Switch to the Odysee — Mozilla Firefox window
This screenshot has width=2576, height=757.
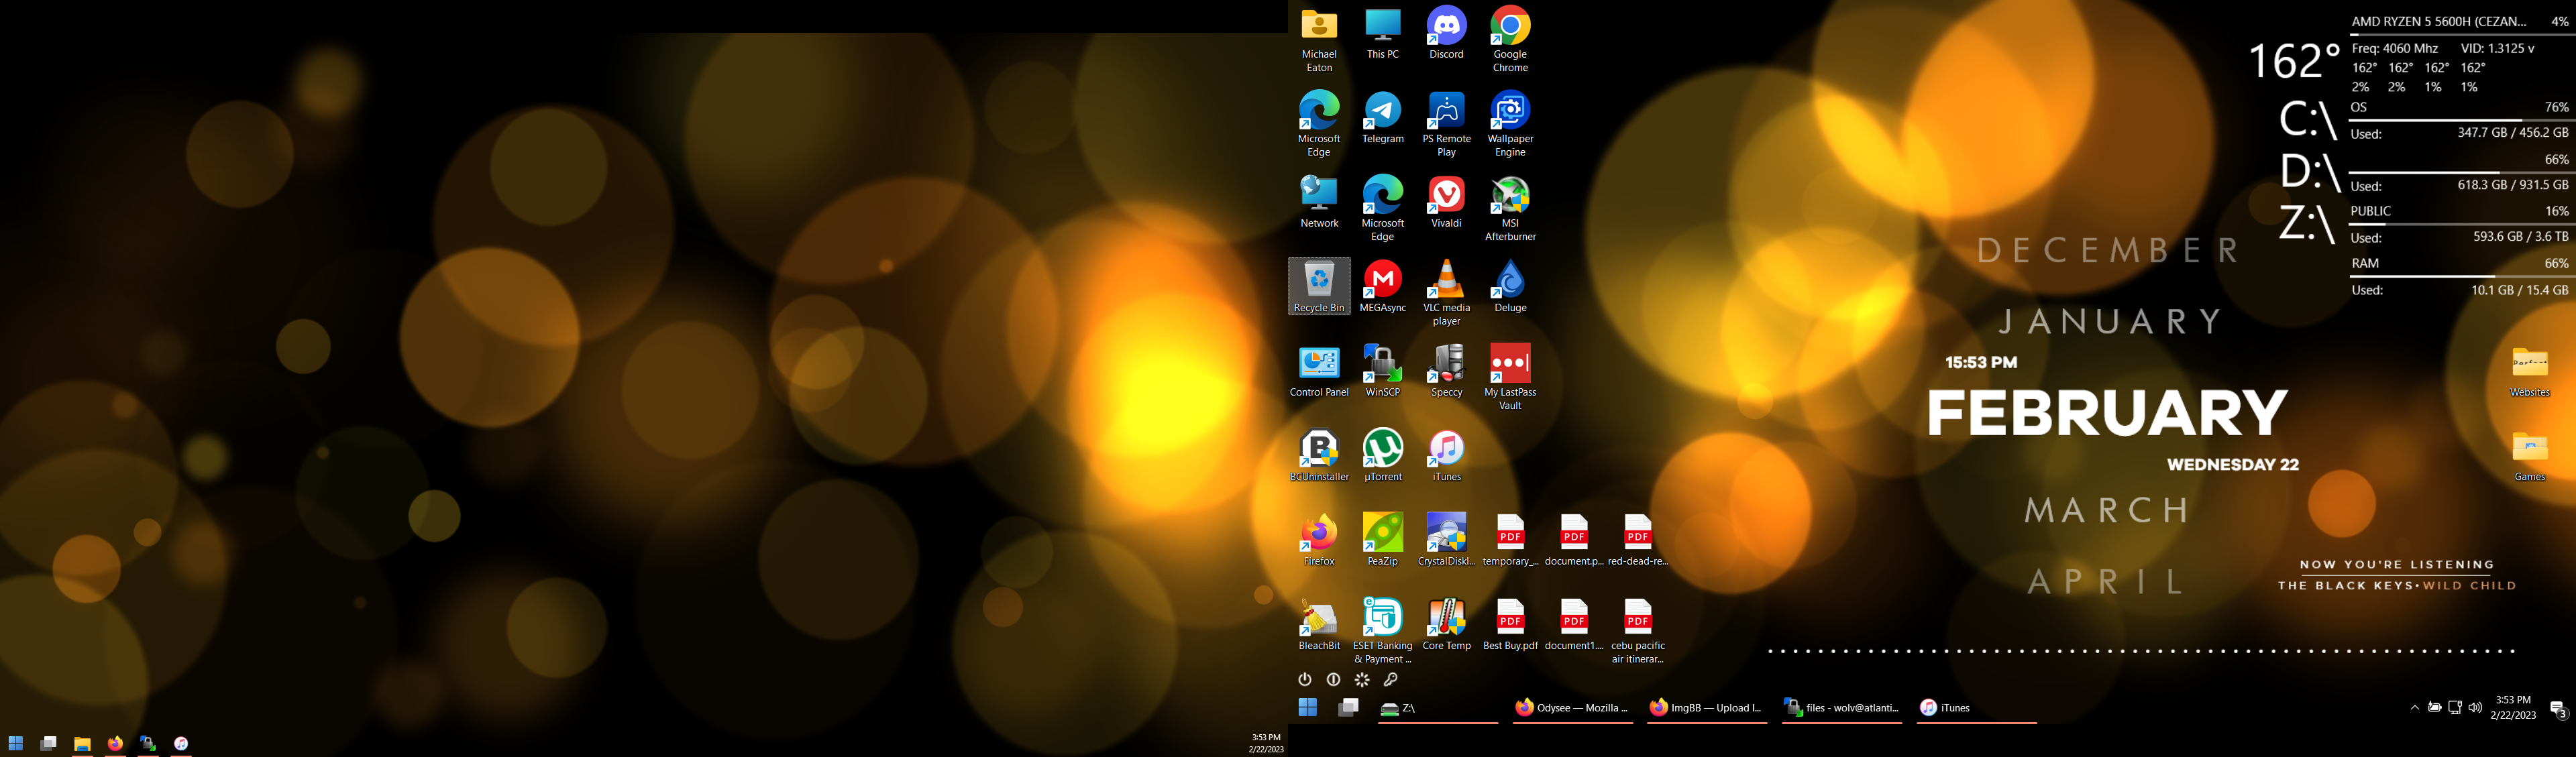1573,708
